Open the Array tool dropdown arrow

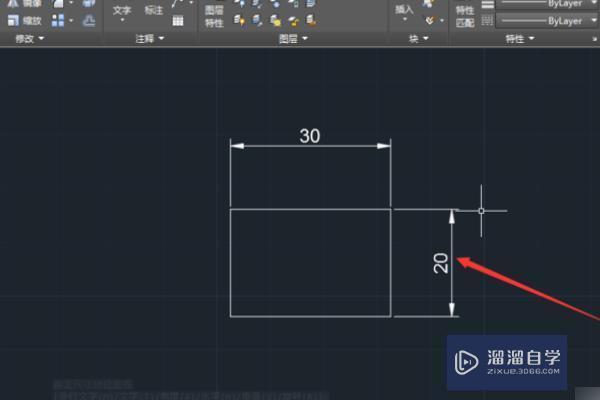click(x=71, y=20)
